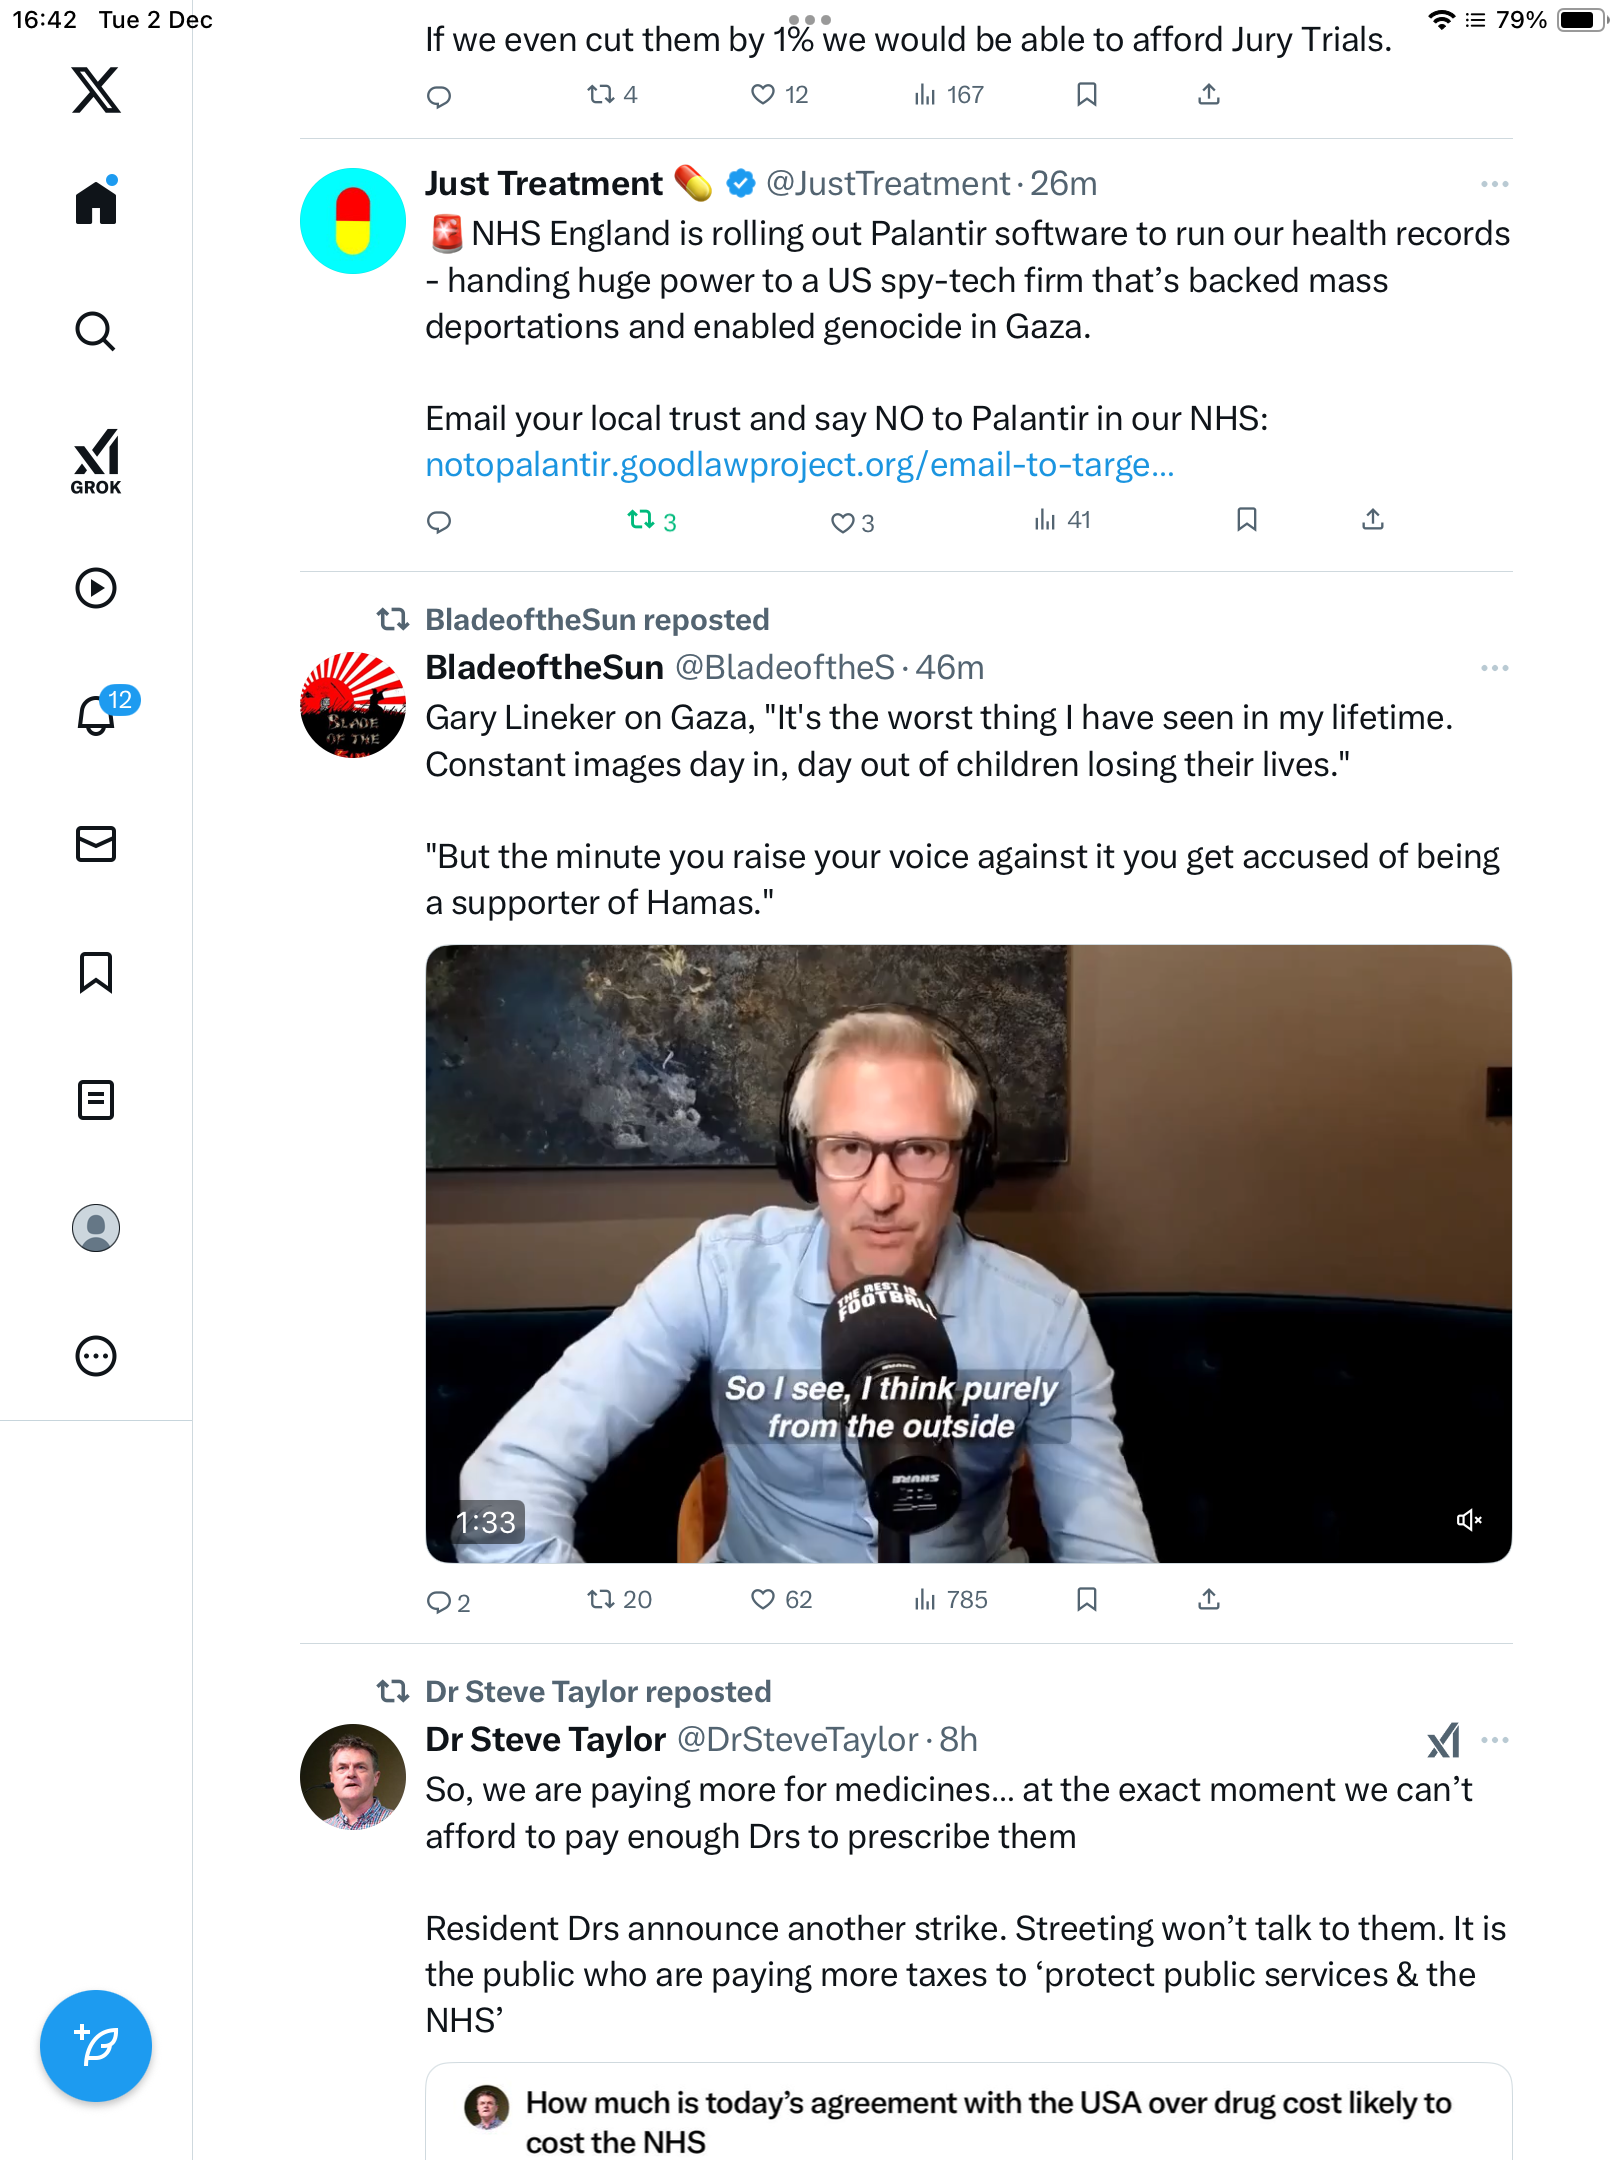Open more options on Just Treatment post
1620x2160 pixels.
pos(1494,184)
